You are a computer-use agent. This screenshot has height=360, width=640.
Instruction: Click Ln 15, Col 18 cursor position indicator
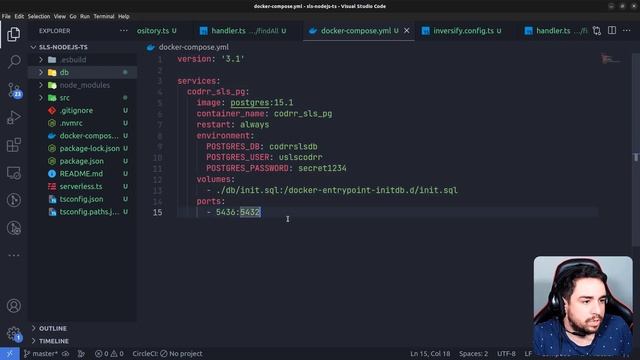click(430, 354)
